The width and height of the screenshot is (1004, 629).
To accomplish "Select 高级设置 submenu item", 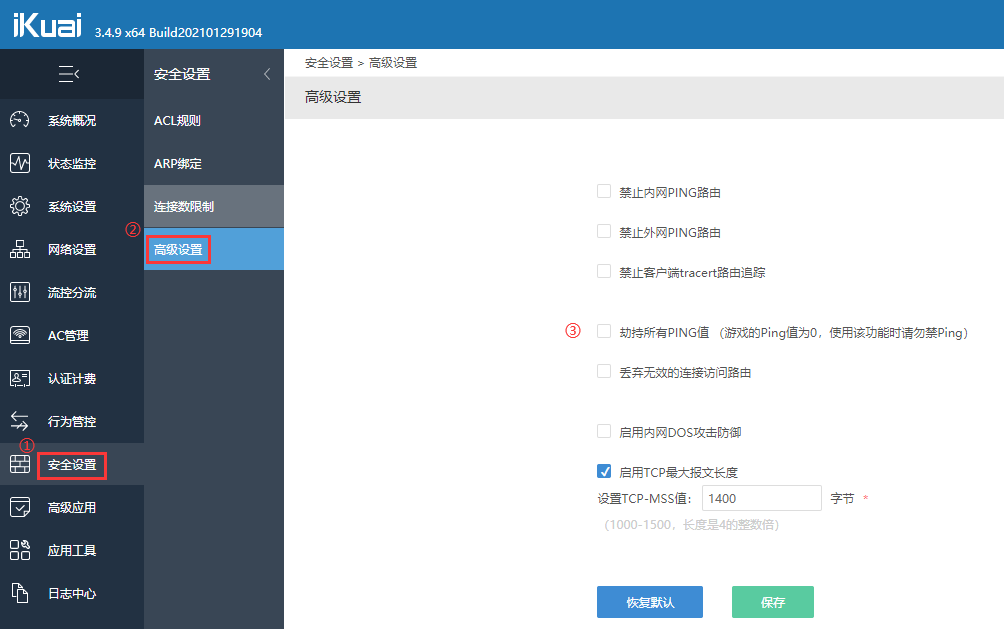I will click(214, 249).
